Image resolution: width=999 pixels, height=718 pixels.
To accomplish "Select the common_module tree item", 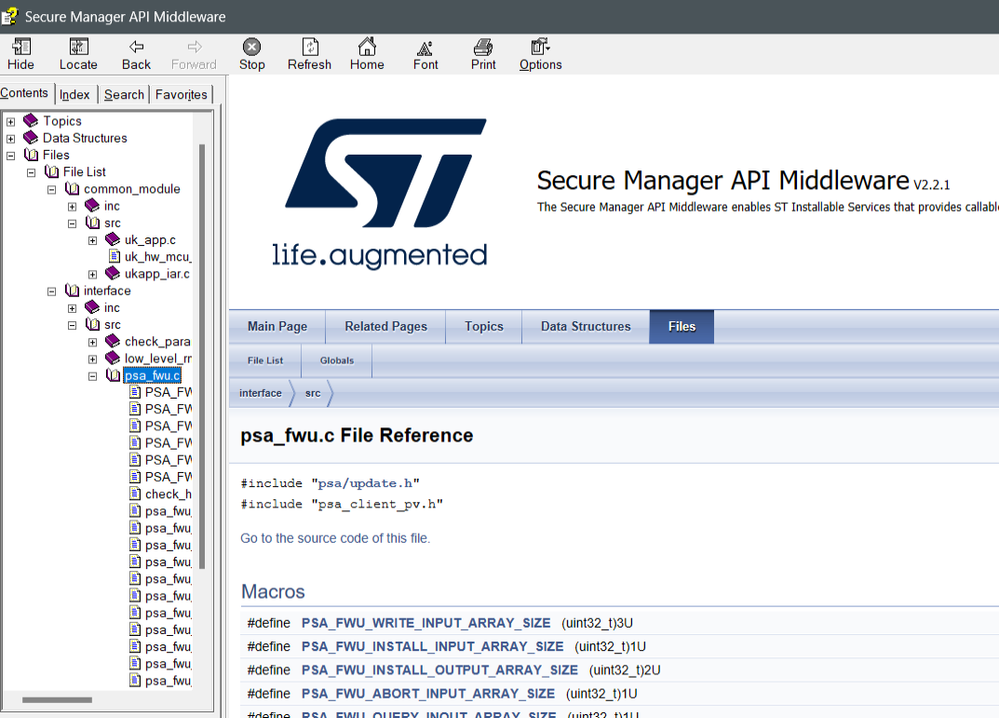I will point(132,189).
